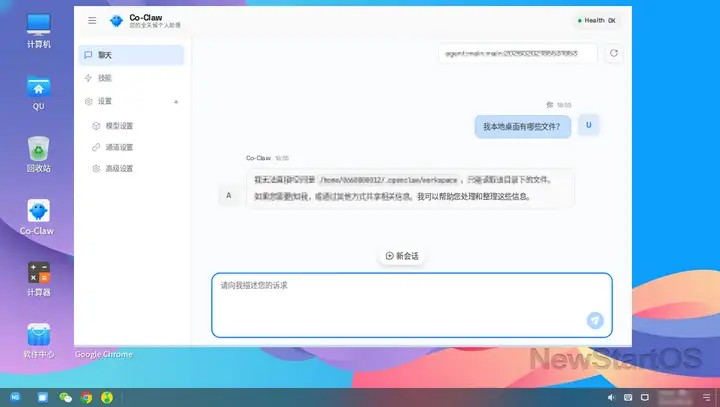720x407 pixels.
Task: Click the 新会话 new conversation button
Action: pyautogui.click(x=401, y=256)
